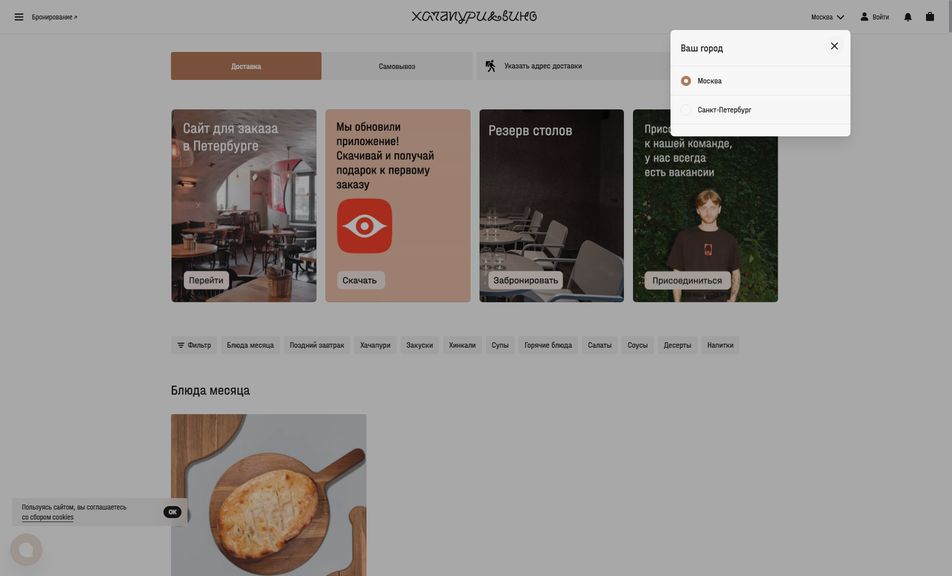Select the Хачапури category
The width and height of the screenshot is (952, 576).
click(375, 345)
